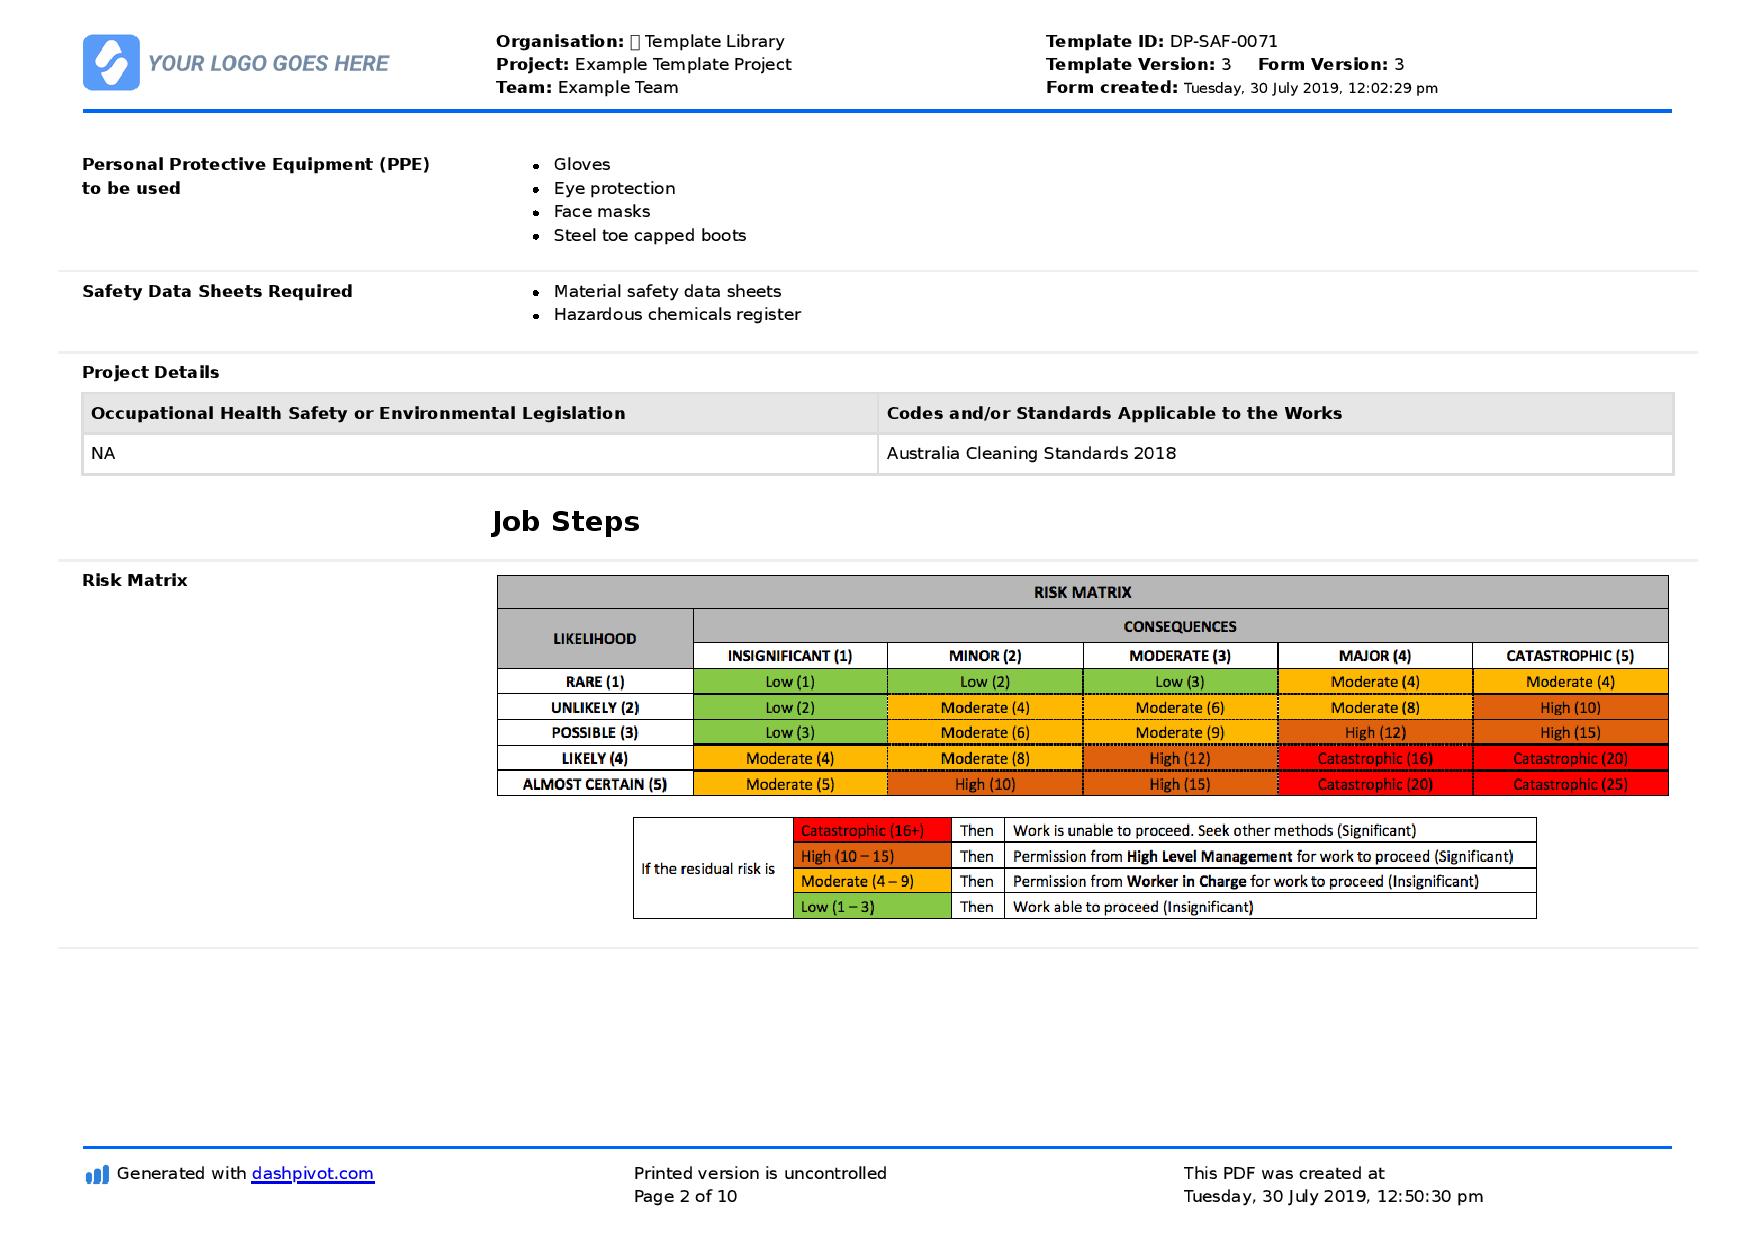Screen dimensions: 1754x1239
Task: Click the Low (1 – 3) legend swatch
Action: 871,907
